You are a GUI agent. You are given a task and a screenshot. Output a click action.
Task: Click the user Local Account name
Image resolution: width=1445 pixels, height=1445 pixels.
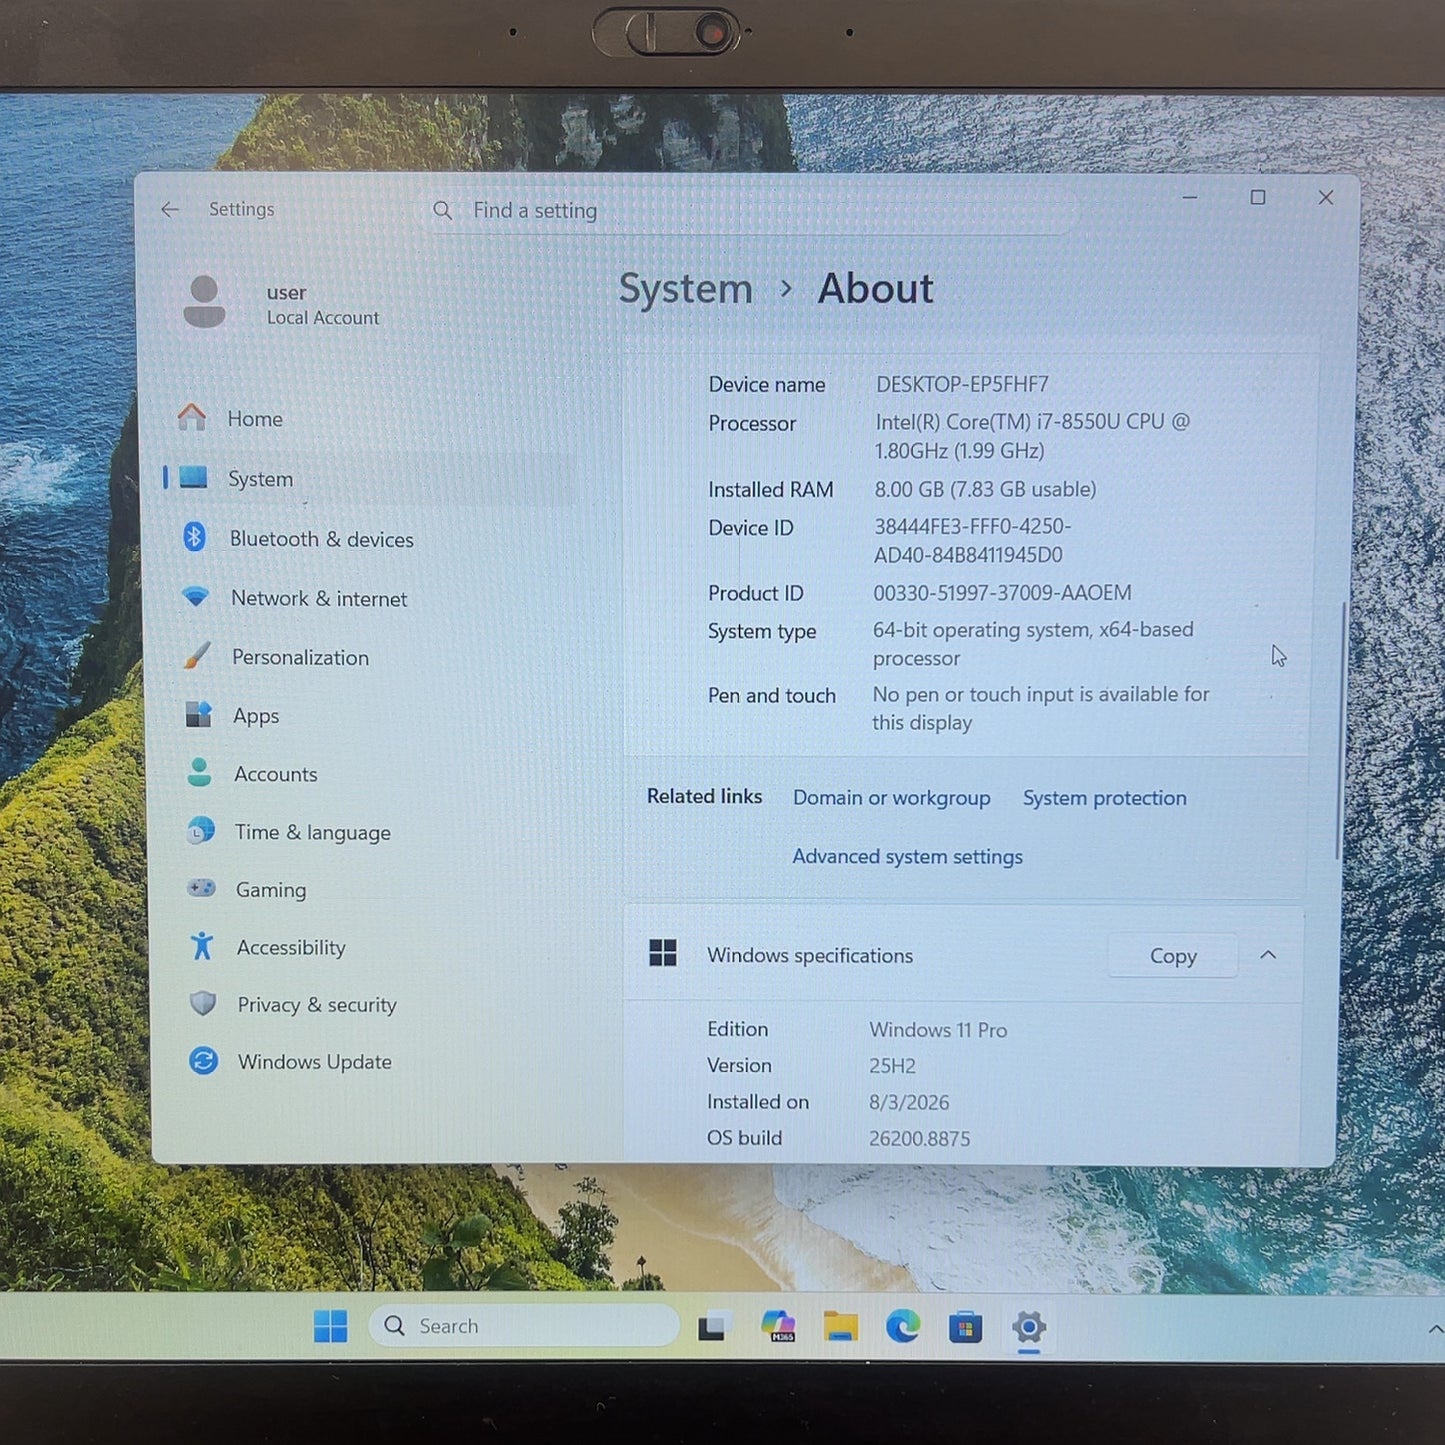coord(322,304)
